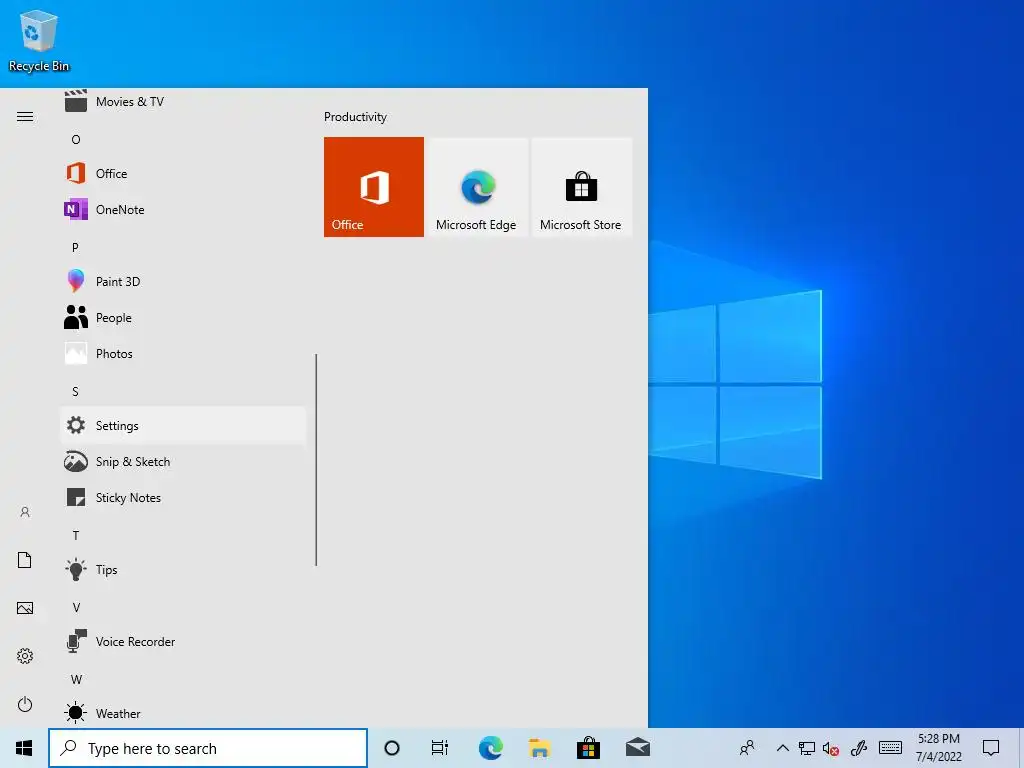The width and height of the screenshot is (1024, 768).
Task: Launch Office from the app list
Action: point(183,174)
